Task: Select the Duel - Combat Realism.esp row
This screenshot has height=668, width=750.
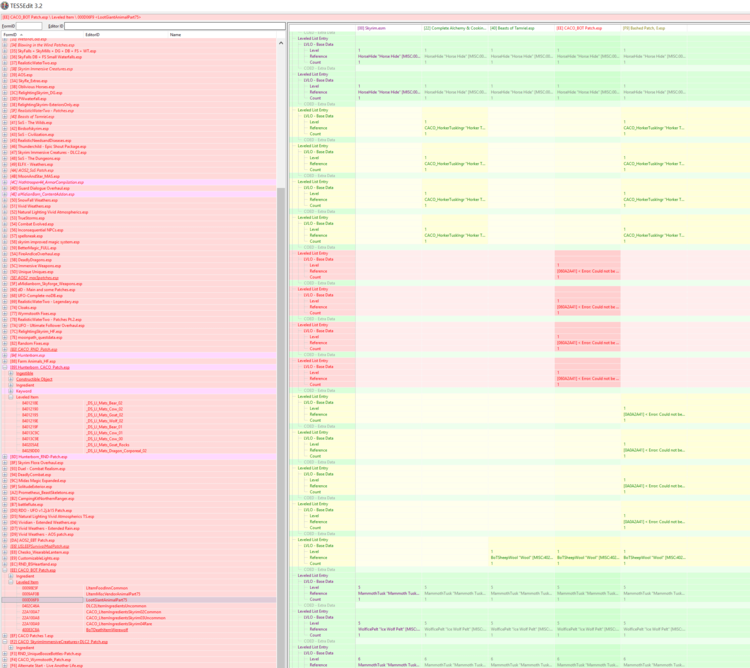Action: coord(139,469)
